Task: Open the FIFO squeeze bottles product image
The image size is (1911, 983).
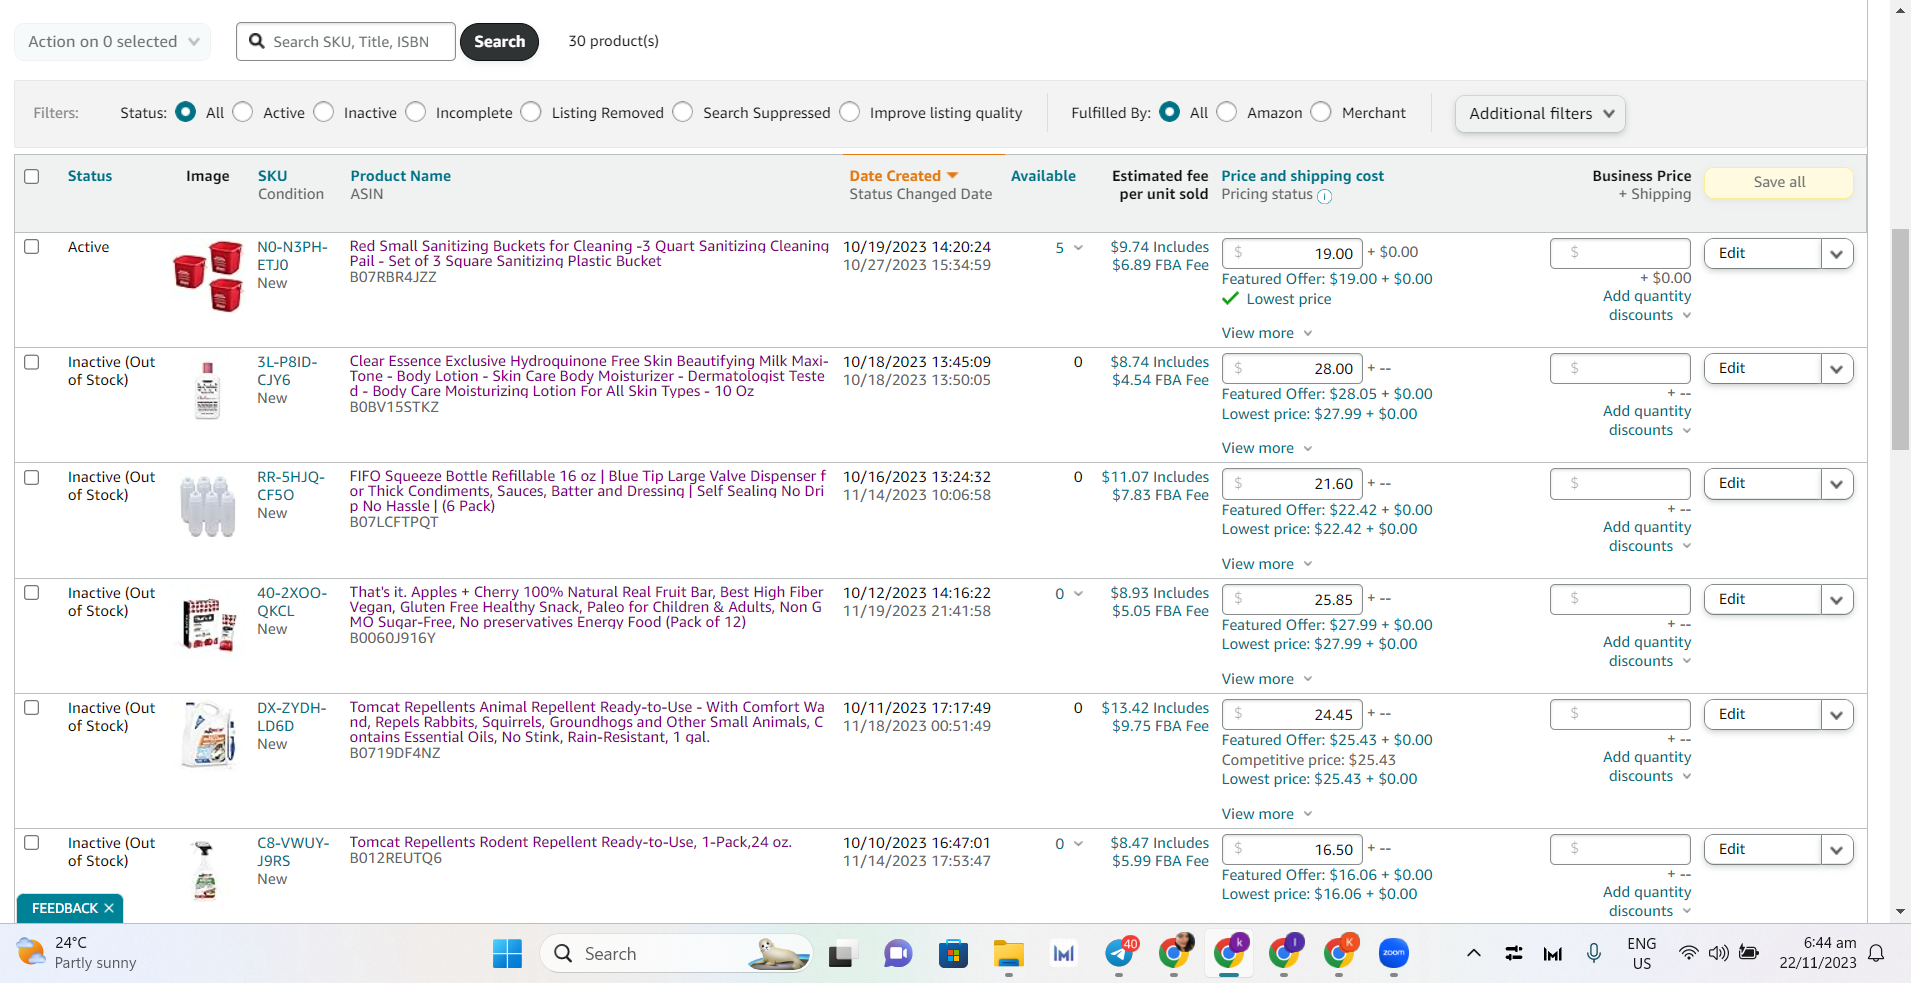Action: click(208, 506)
